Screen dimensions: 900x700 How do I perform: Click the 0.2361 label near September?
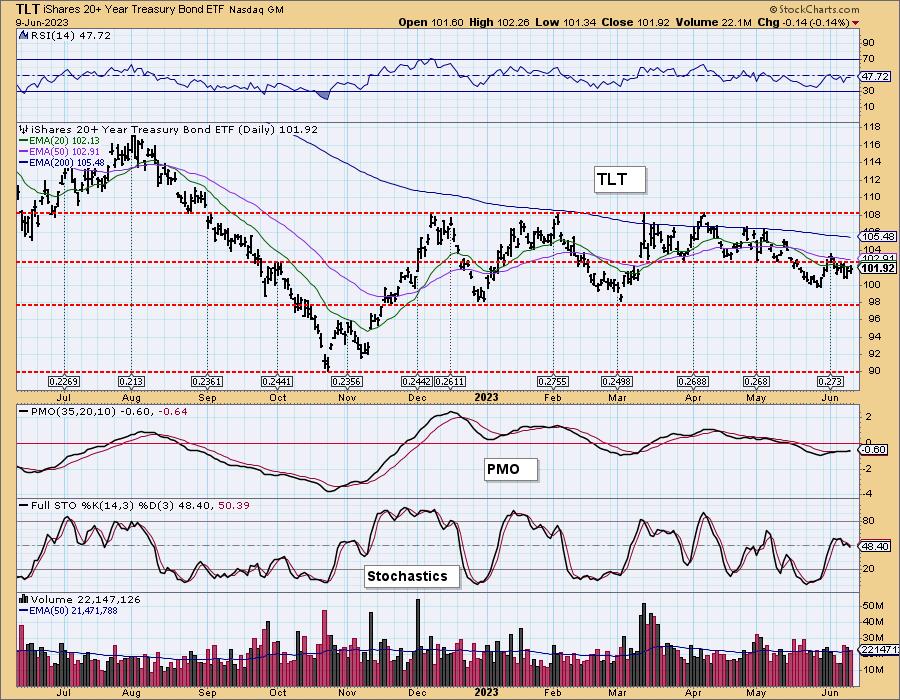pos(207,382)
